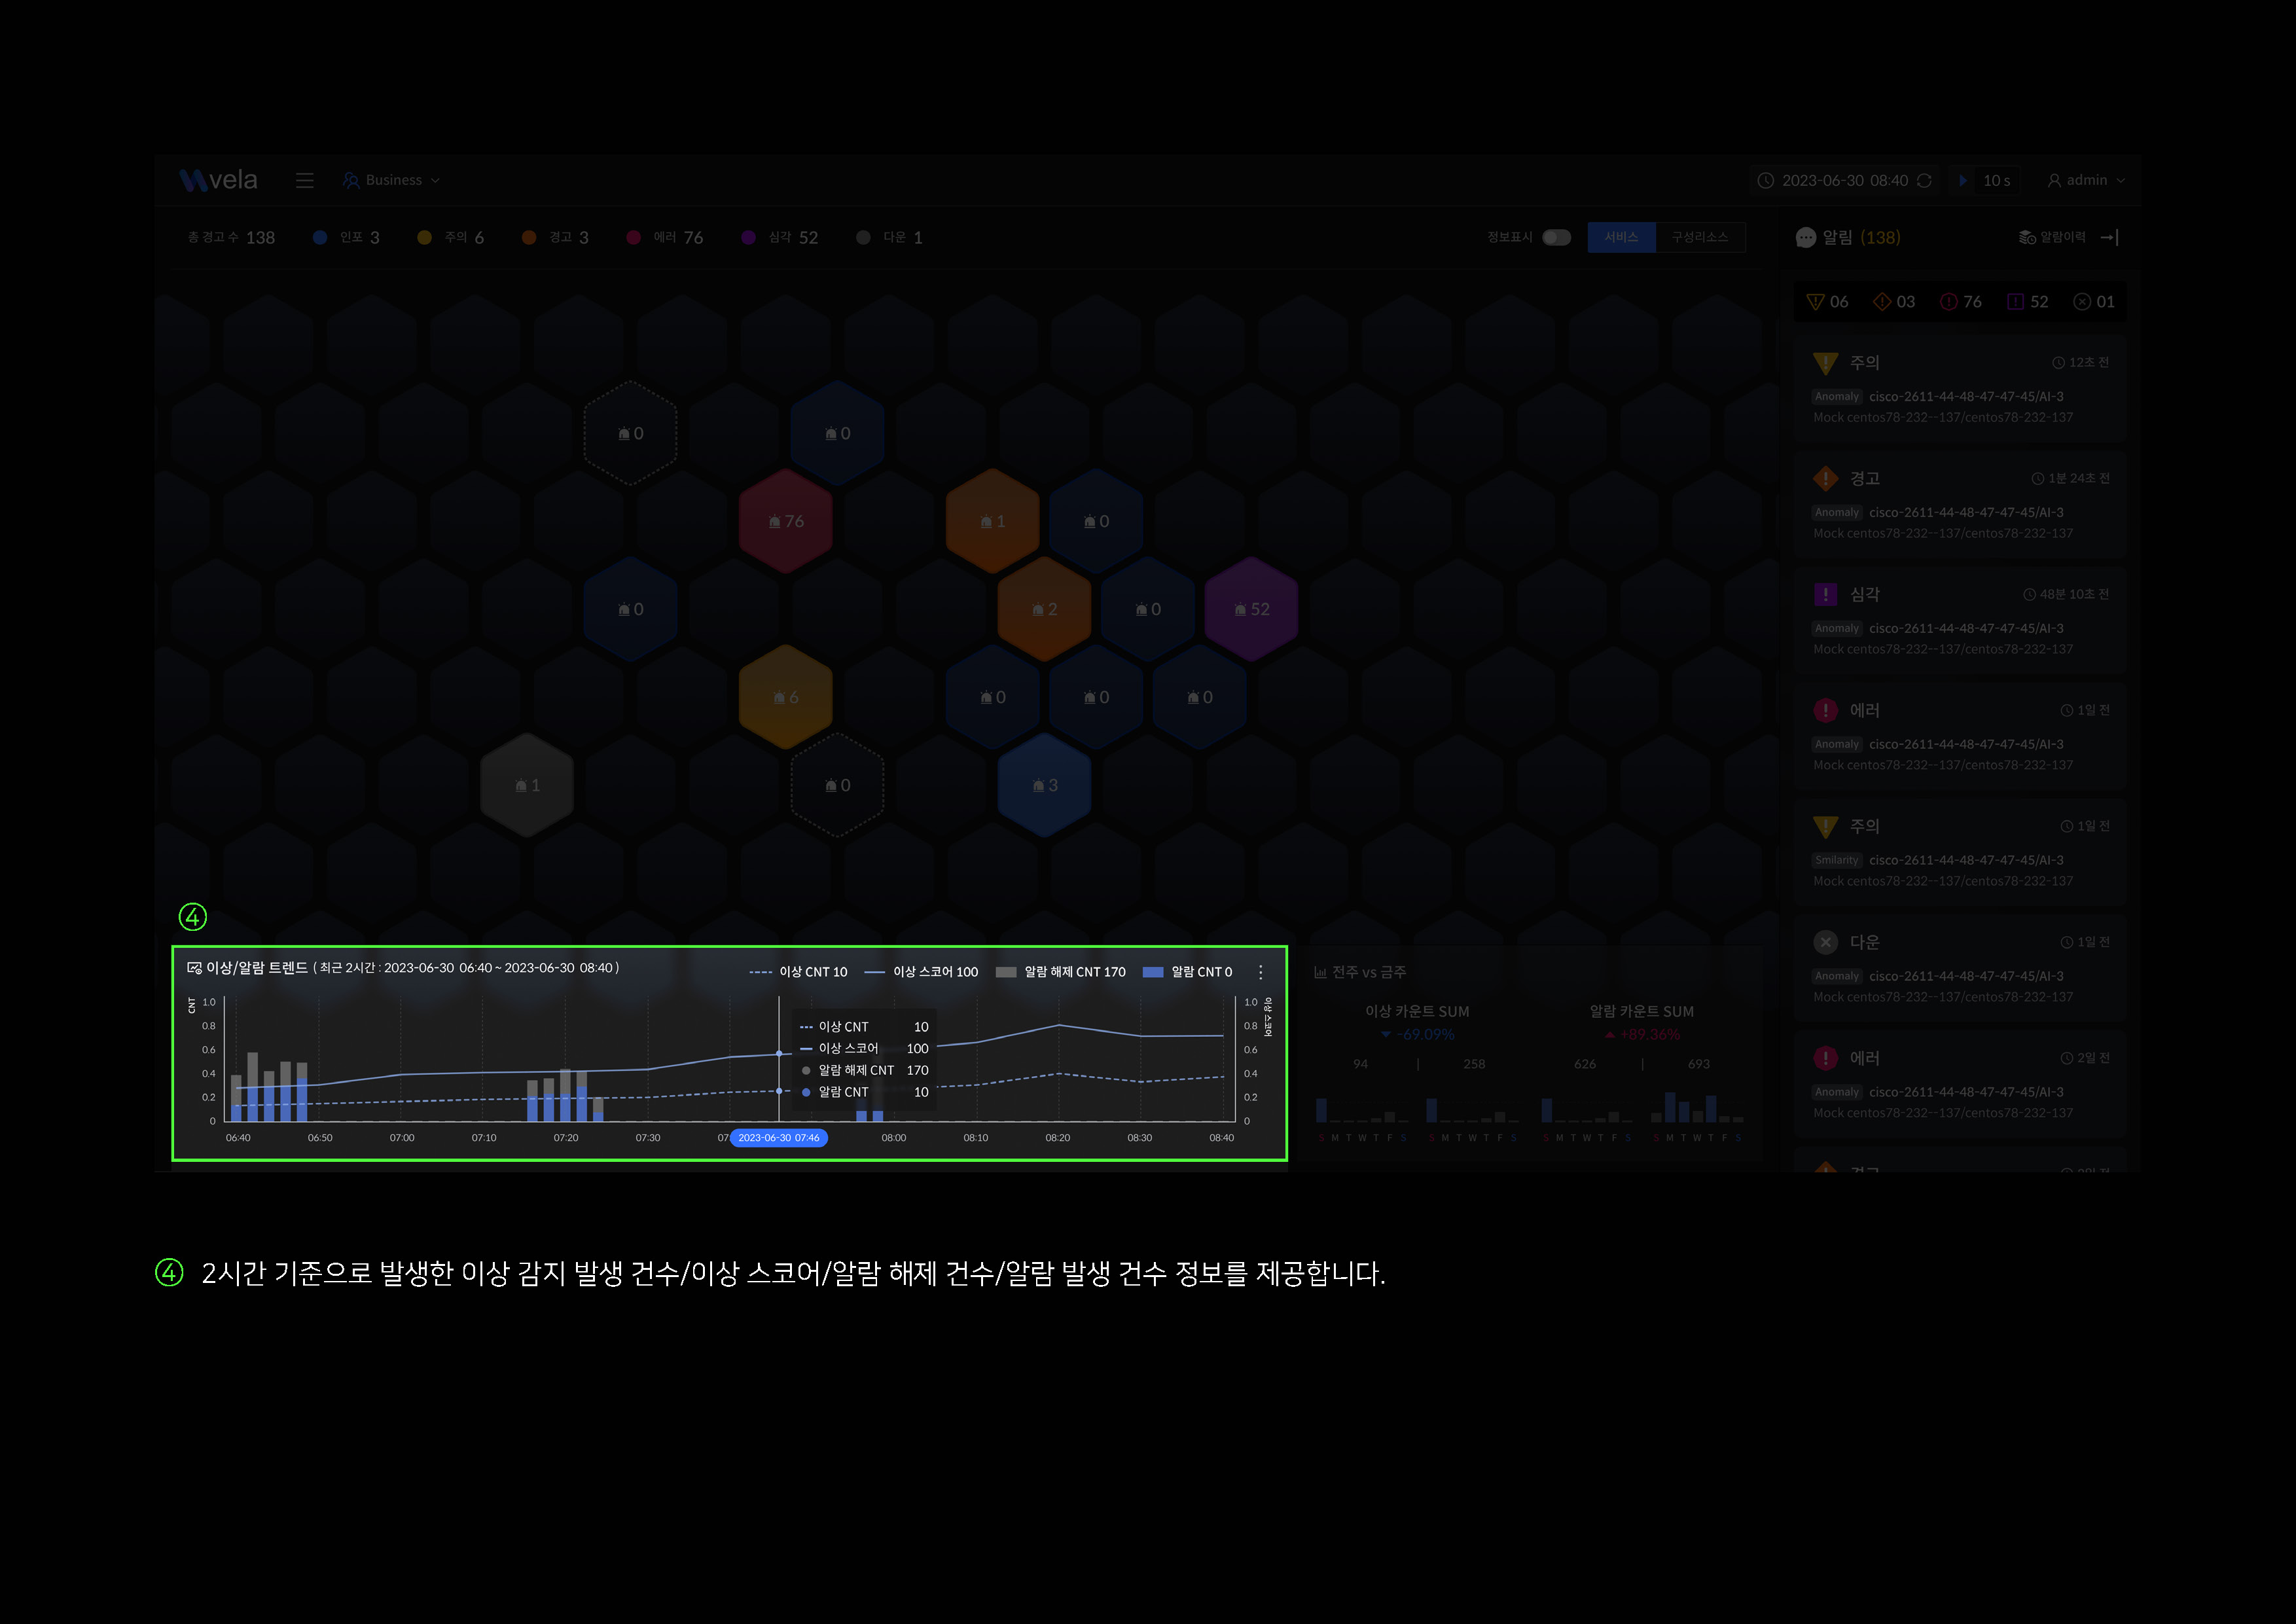Open the hamburger menu icon

305,180
